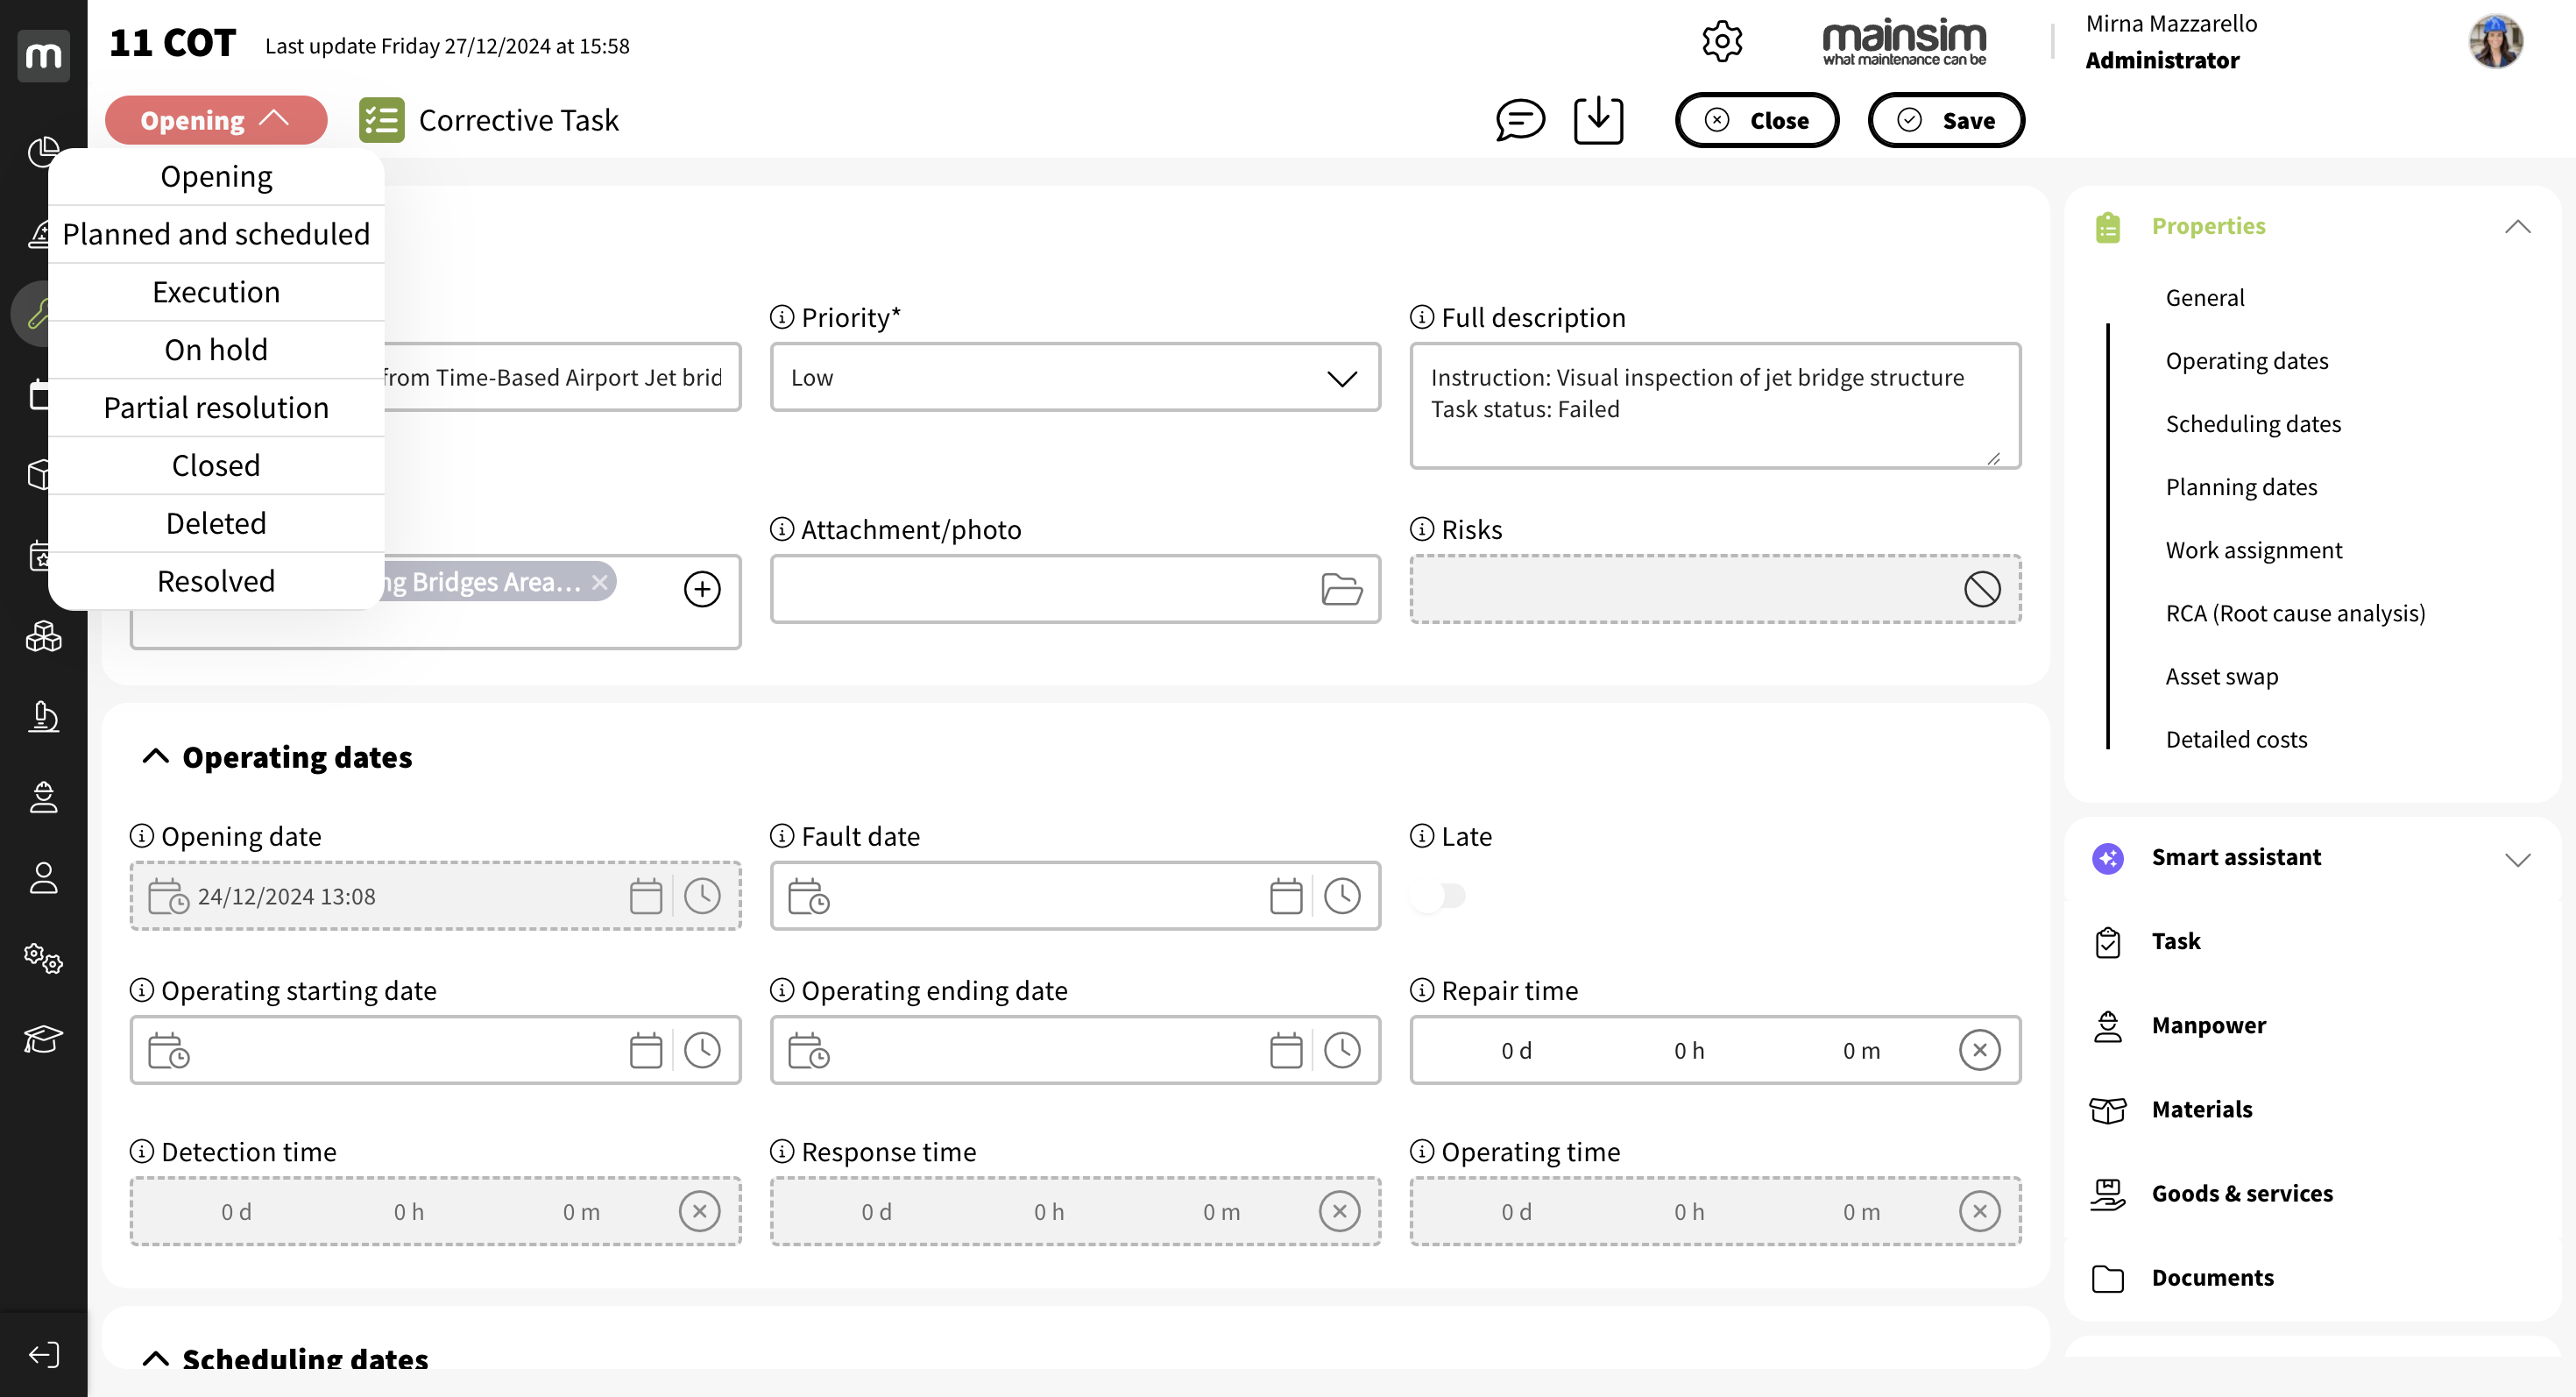Enable the Late toggle switch

[x=1437, y=896]
